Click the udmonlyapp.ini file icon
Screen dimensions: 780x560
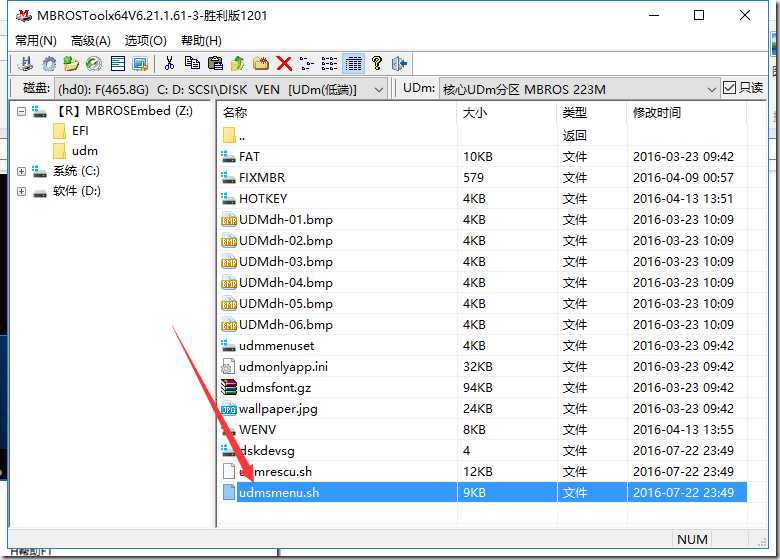[x=228, y=367]
